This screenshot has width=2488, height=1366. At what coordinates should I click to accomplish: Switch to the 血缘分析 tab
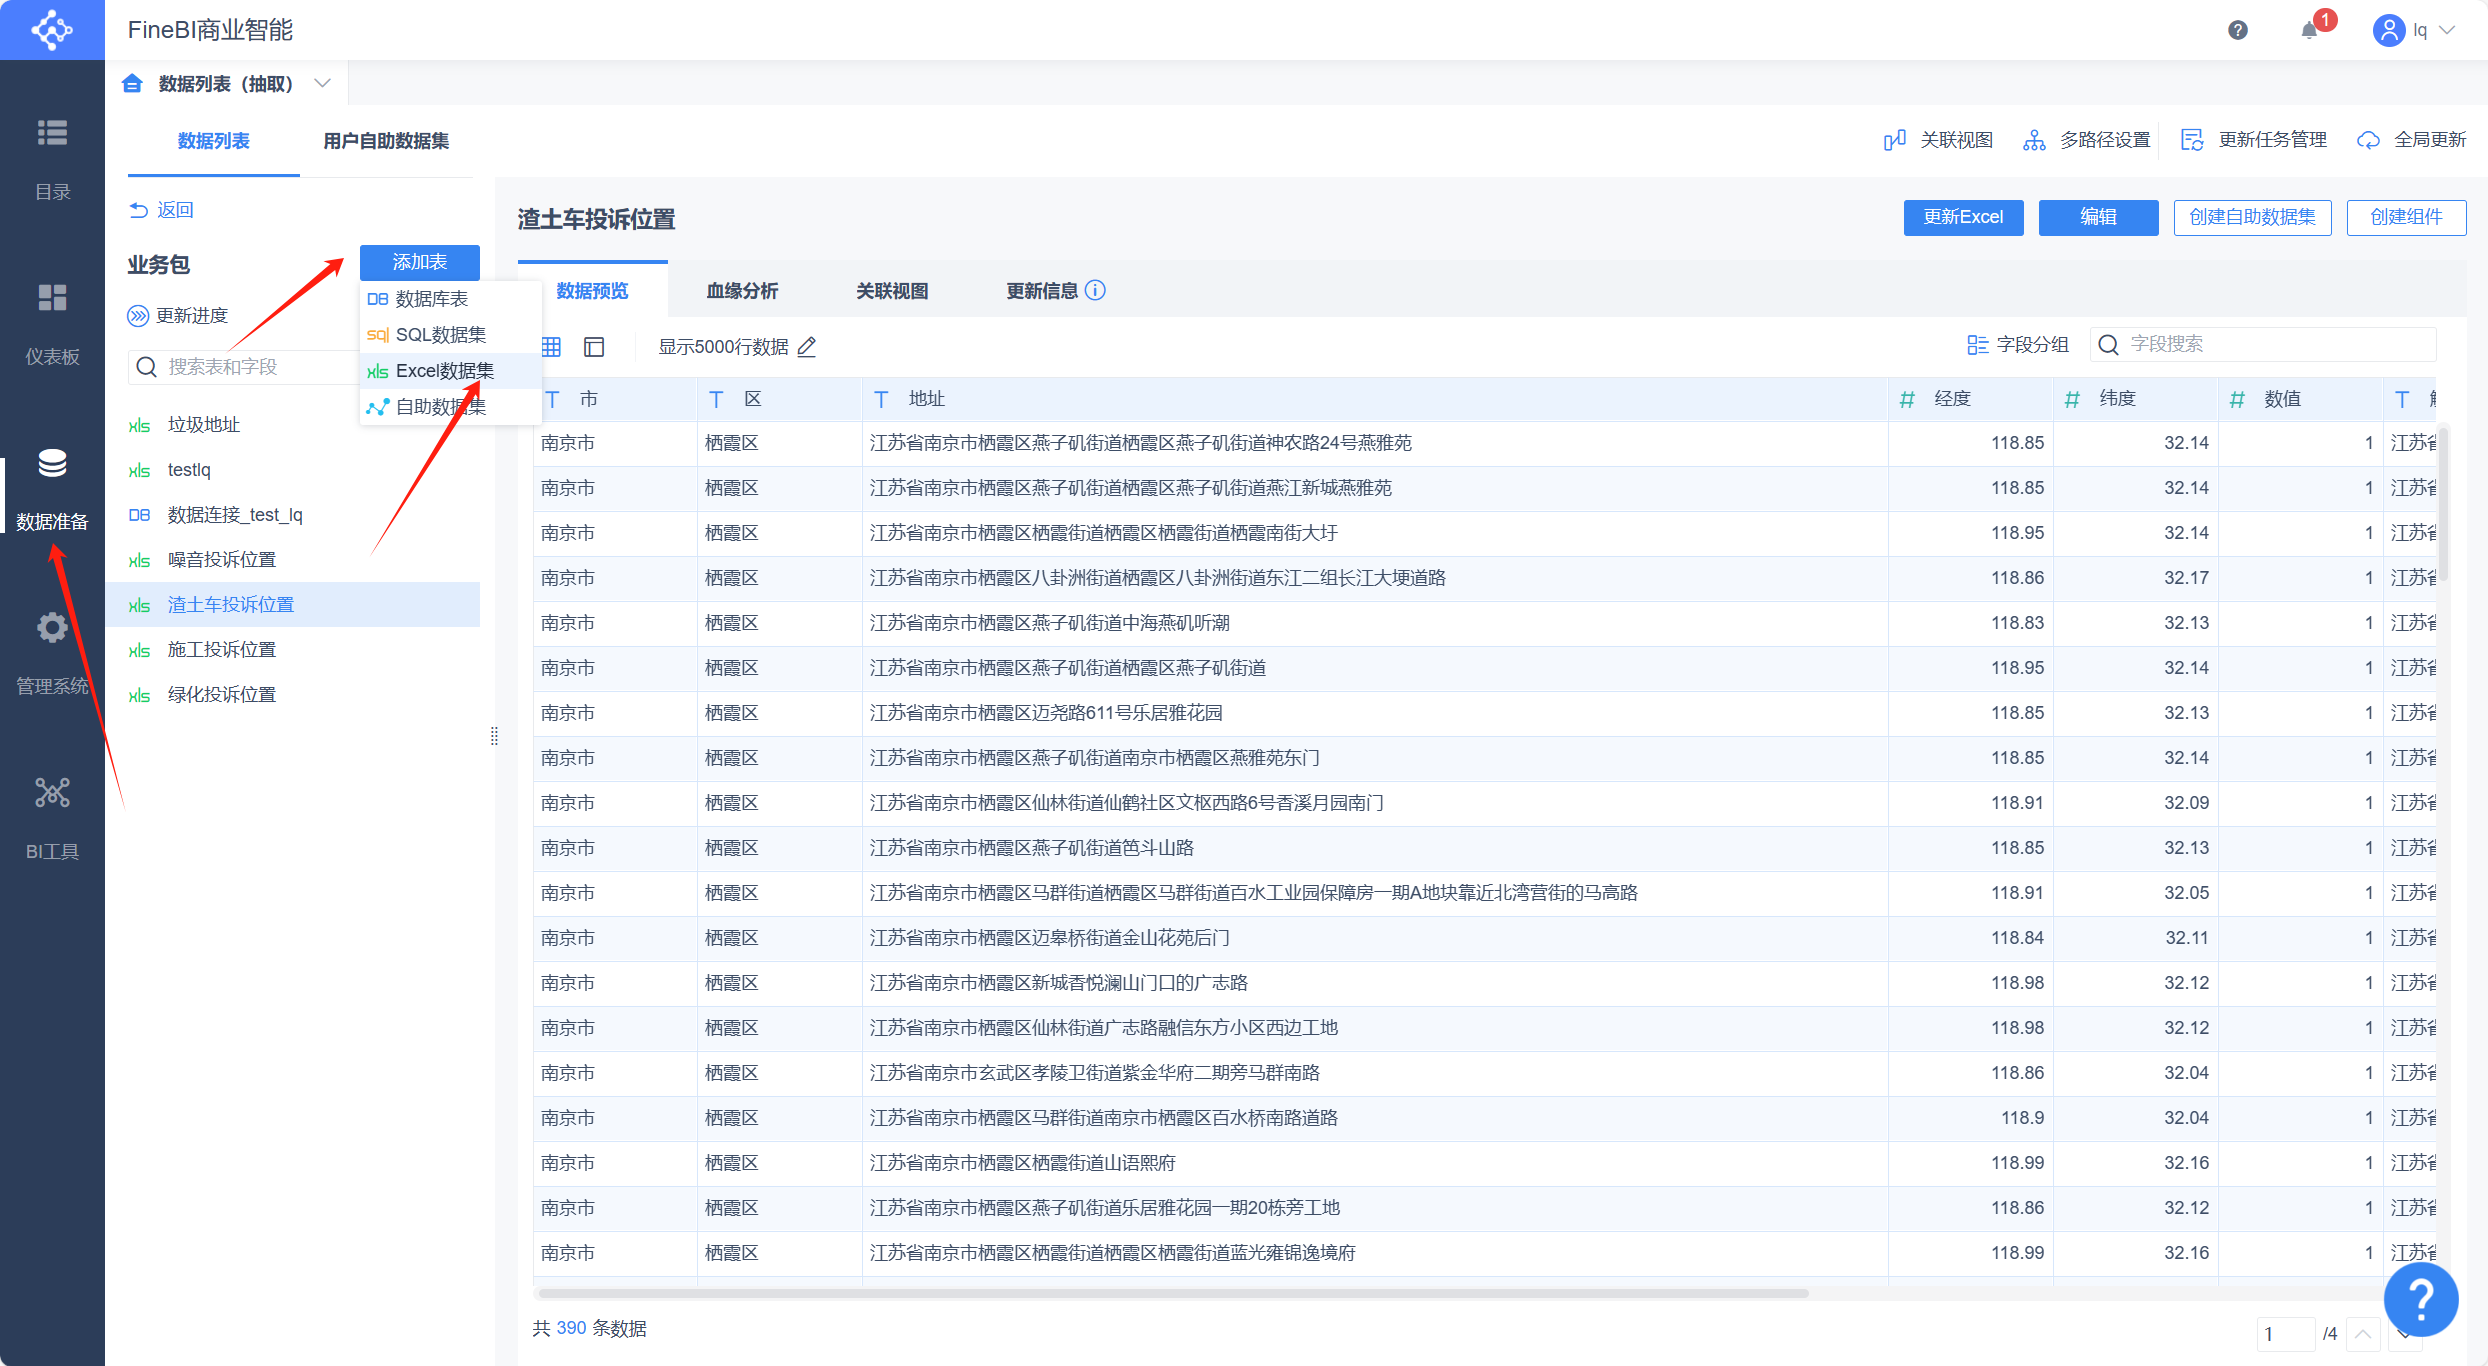click(x=742, y=291)
